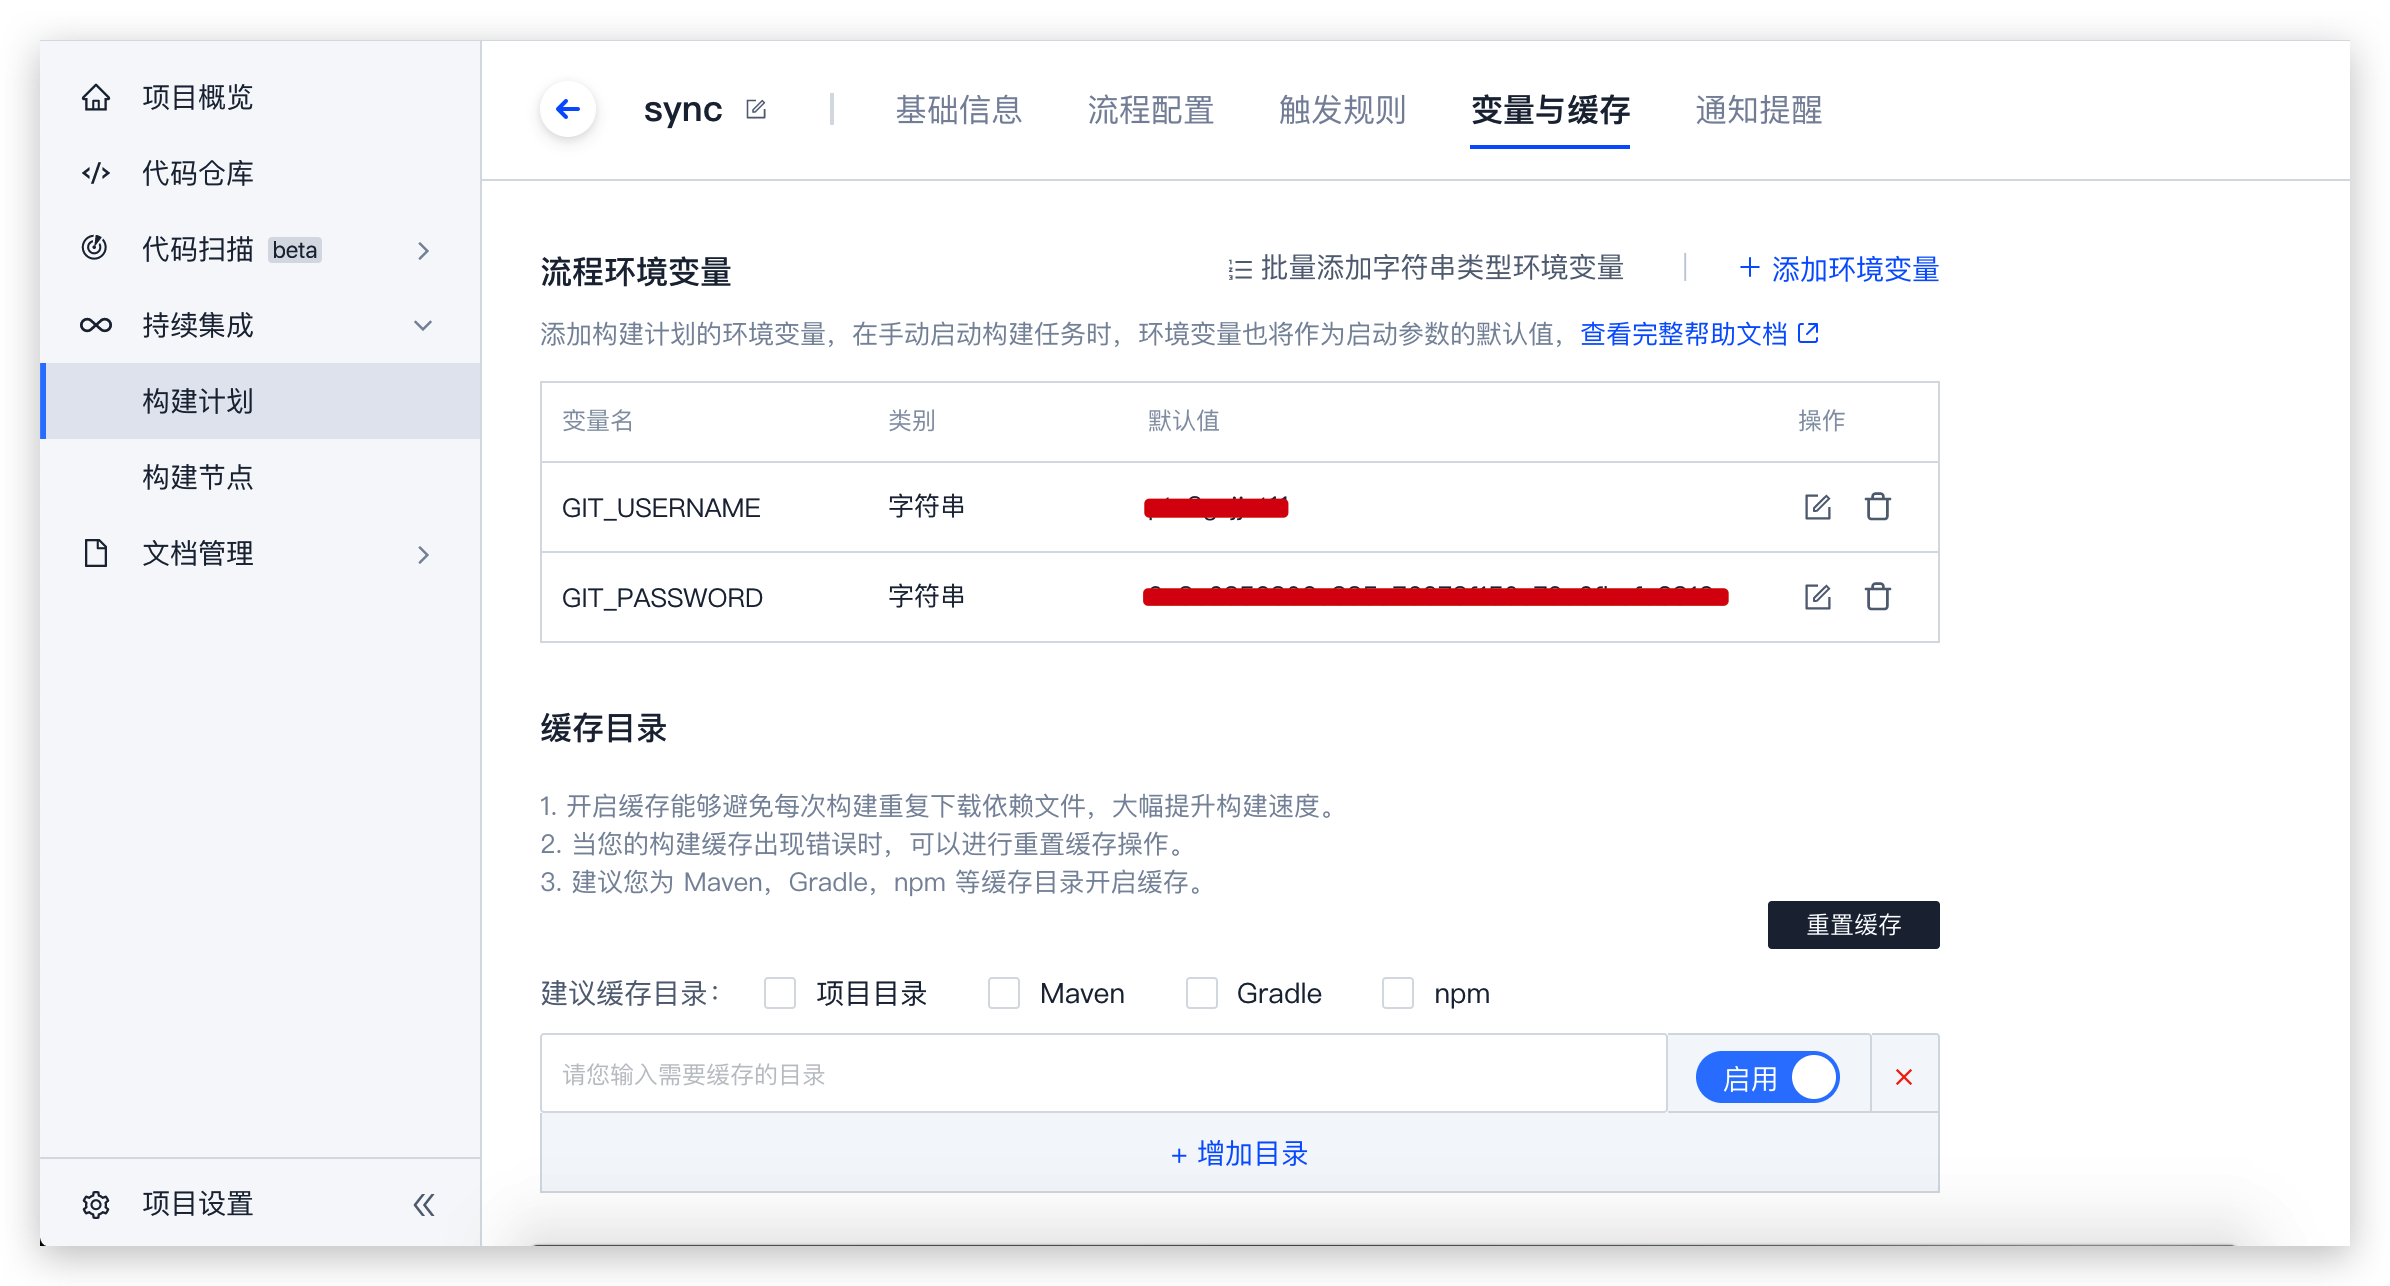The height and width of the screenshot is (1286, 2390).
Task: Expand the 文档管理 menu chevron
Action: coord(424,554)
